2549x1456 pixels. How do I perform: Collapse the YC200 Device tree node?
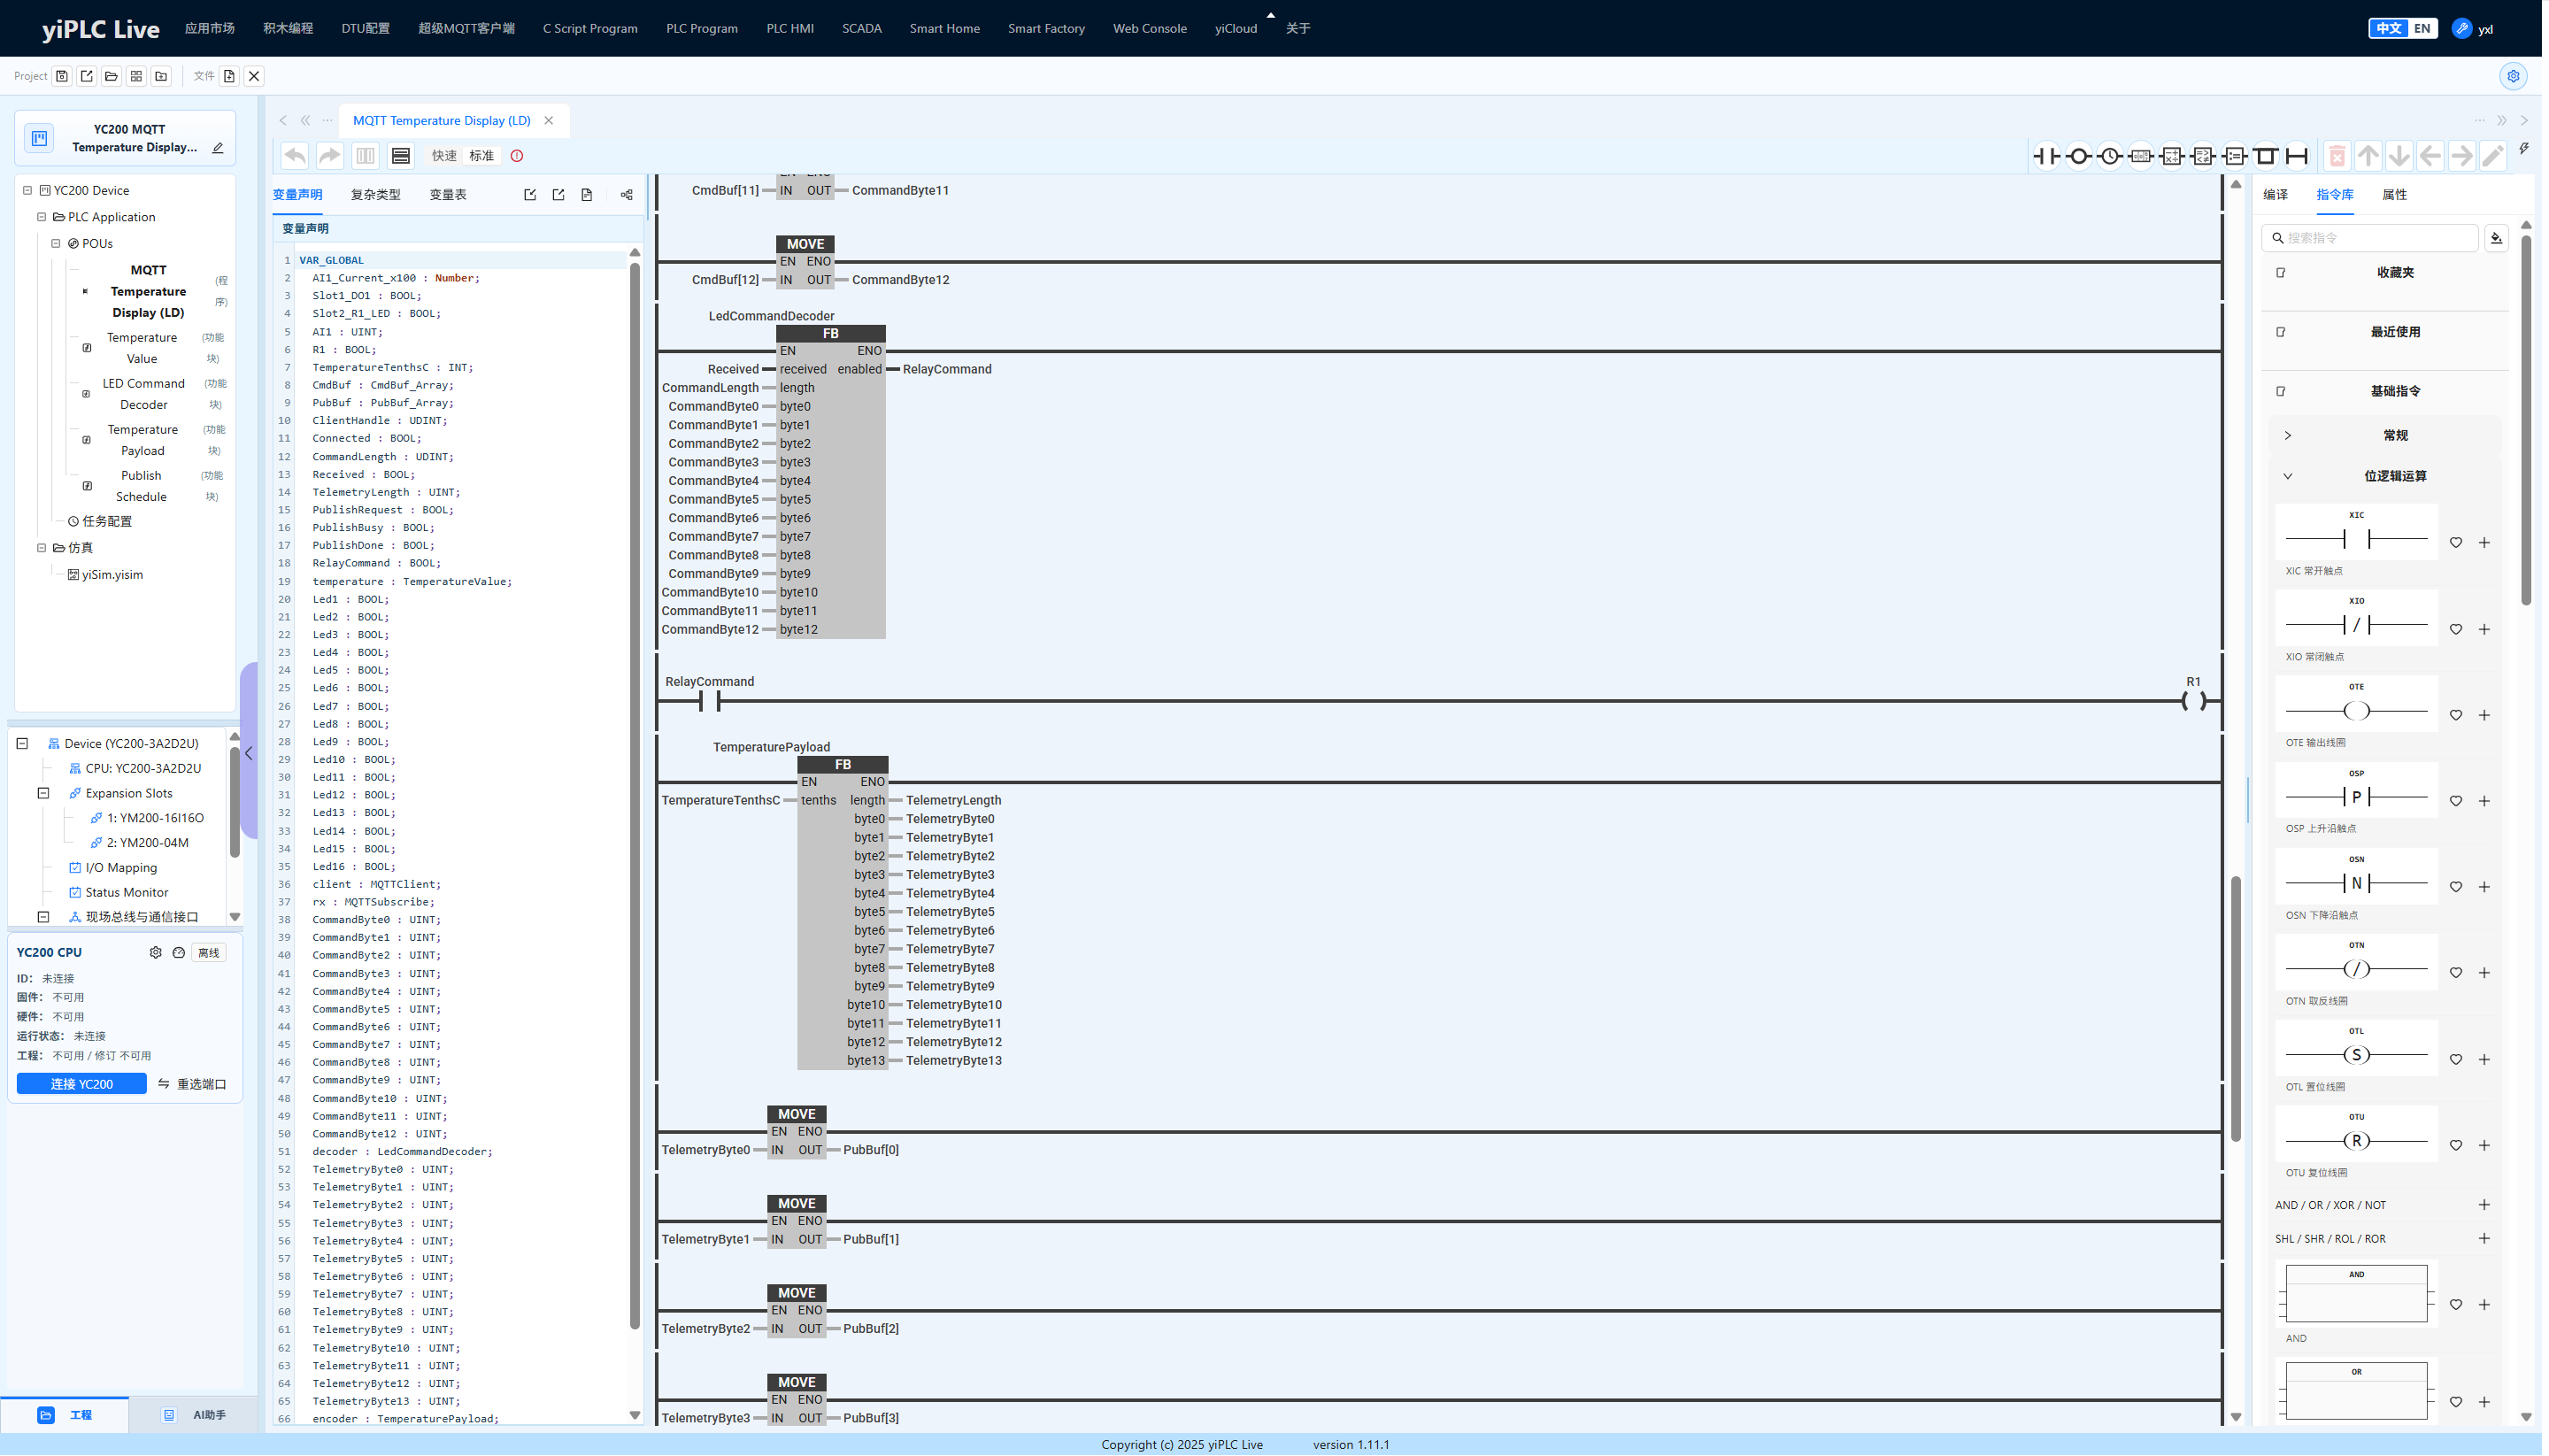[28, 190]
